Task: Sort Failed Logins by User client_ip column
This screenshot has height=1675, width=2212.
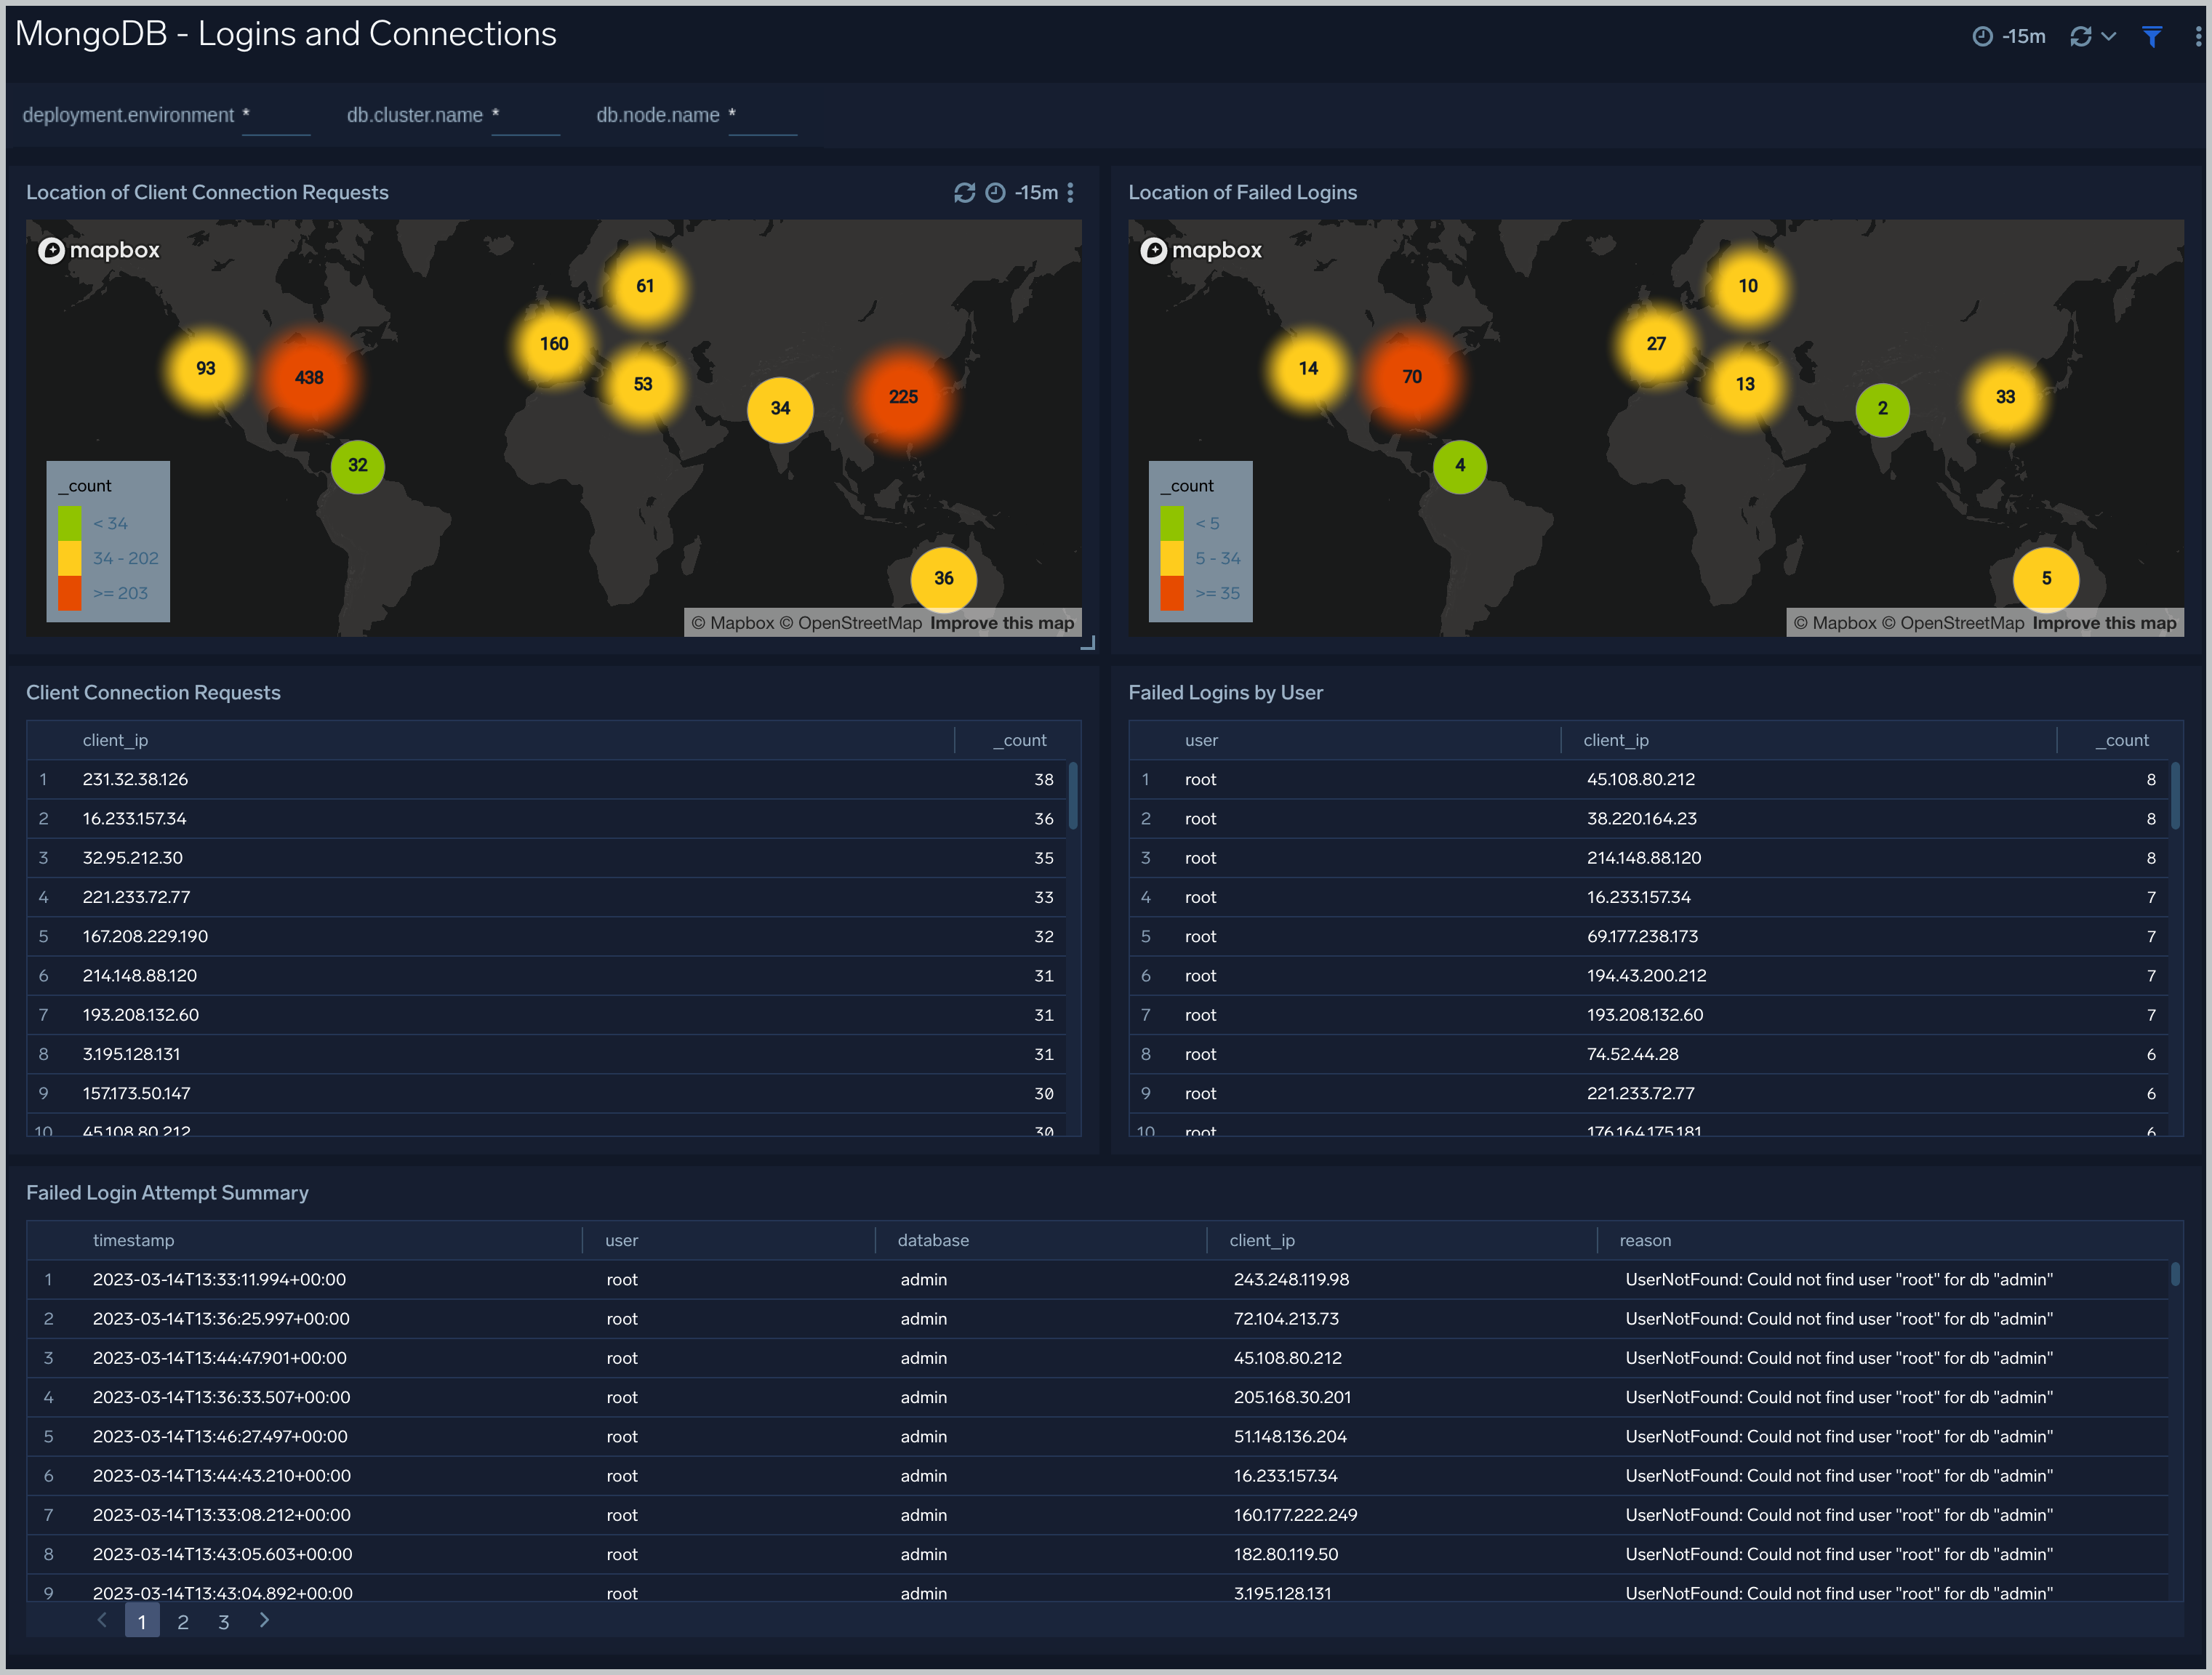Action: [1616, 740]
